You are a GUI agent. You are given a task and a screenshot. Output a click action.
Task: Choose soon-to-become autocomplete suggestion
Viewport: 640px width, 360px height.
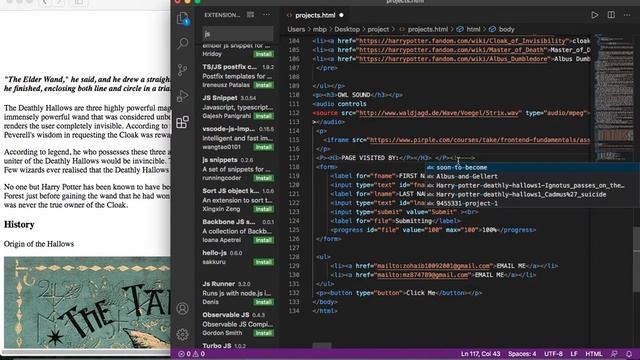[x=532, y=167]
